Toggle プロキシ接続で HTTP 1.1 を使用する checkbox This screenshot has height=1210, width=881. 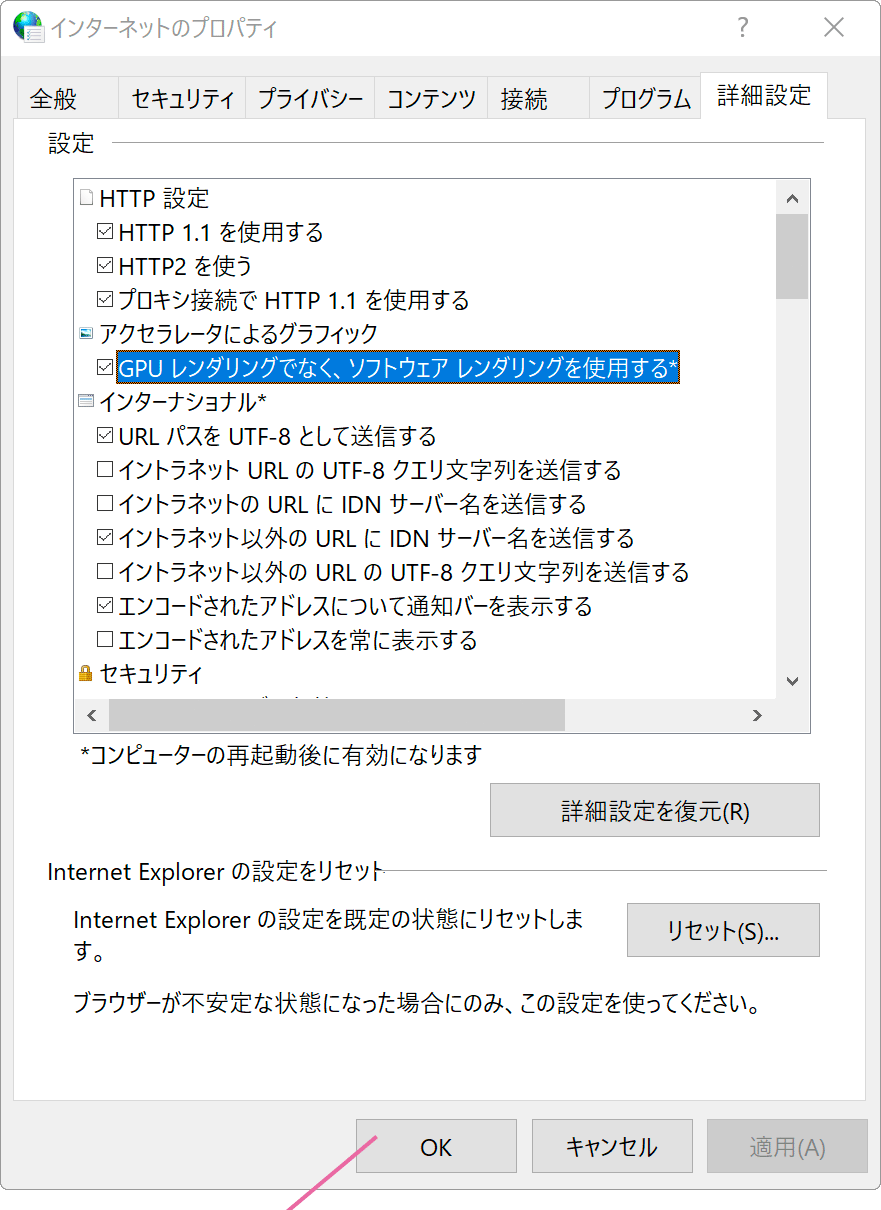tap(105, 299)
